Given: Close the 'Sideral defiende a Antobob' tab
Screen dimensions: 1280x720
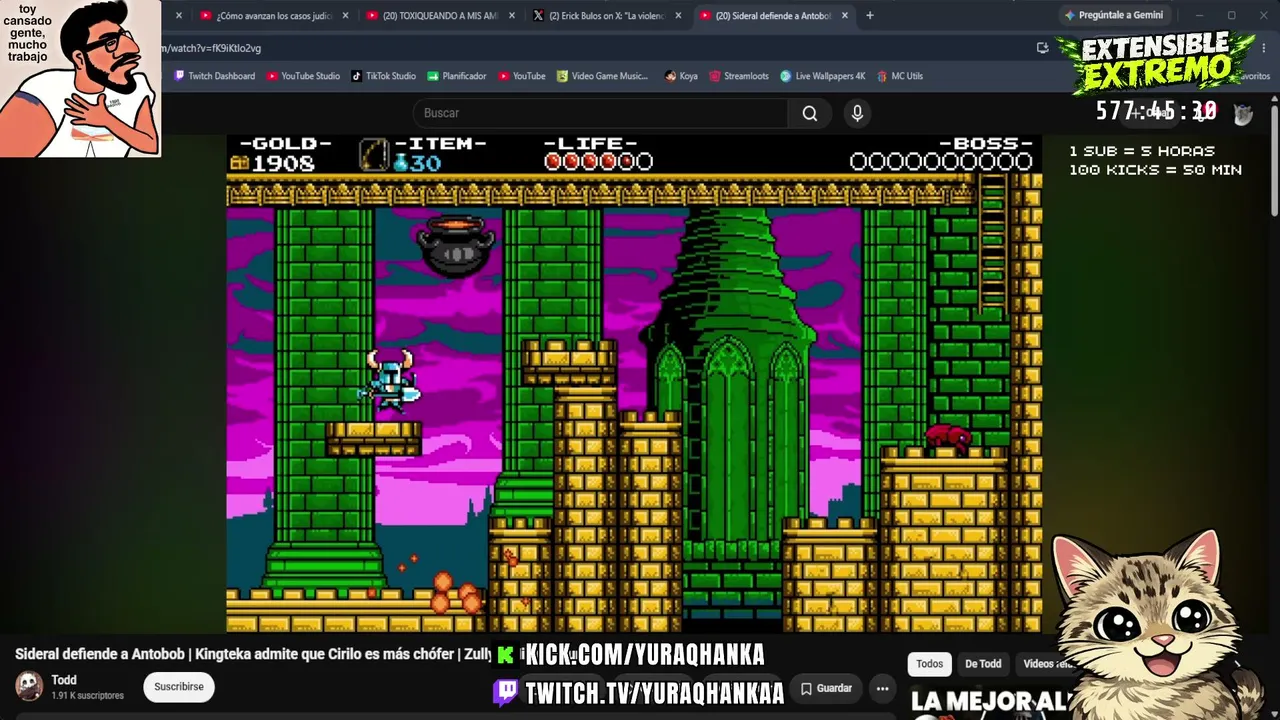Looking at the screenshot, I should pos(845,16).
